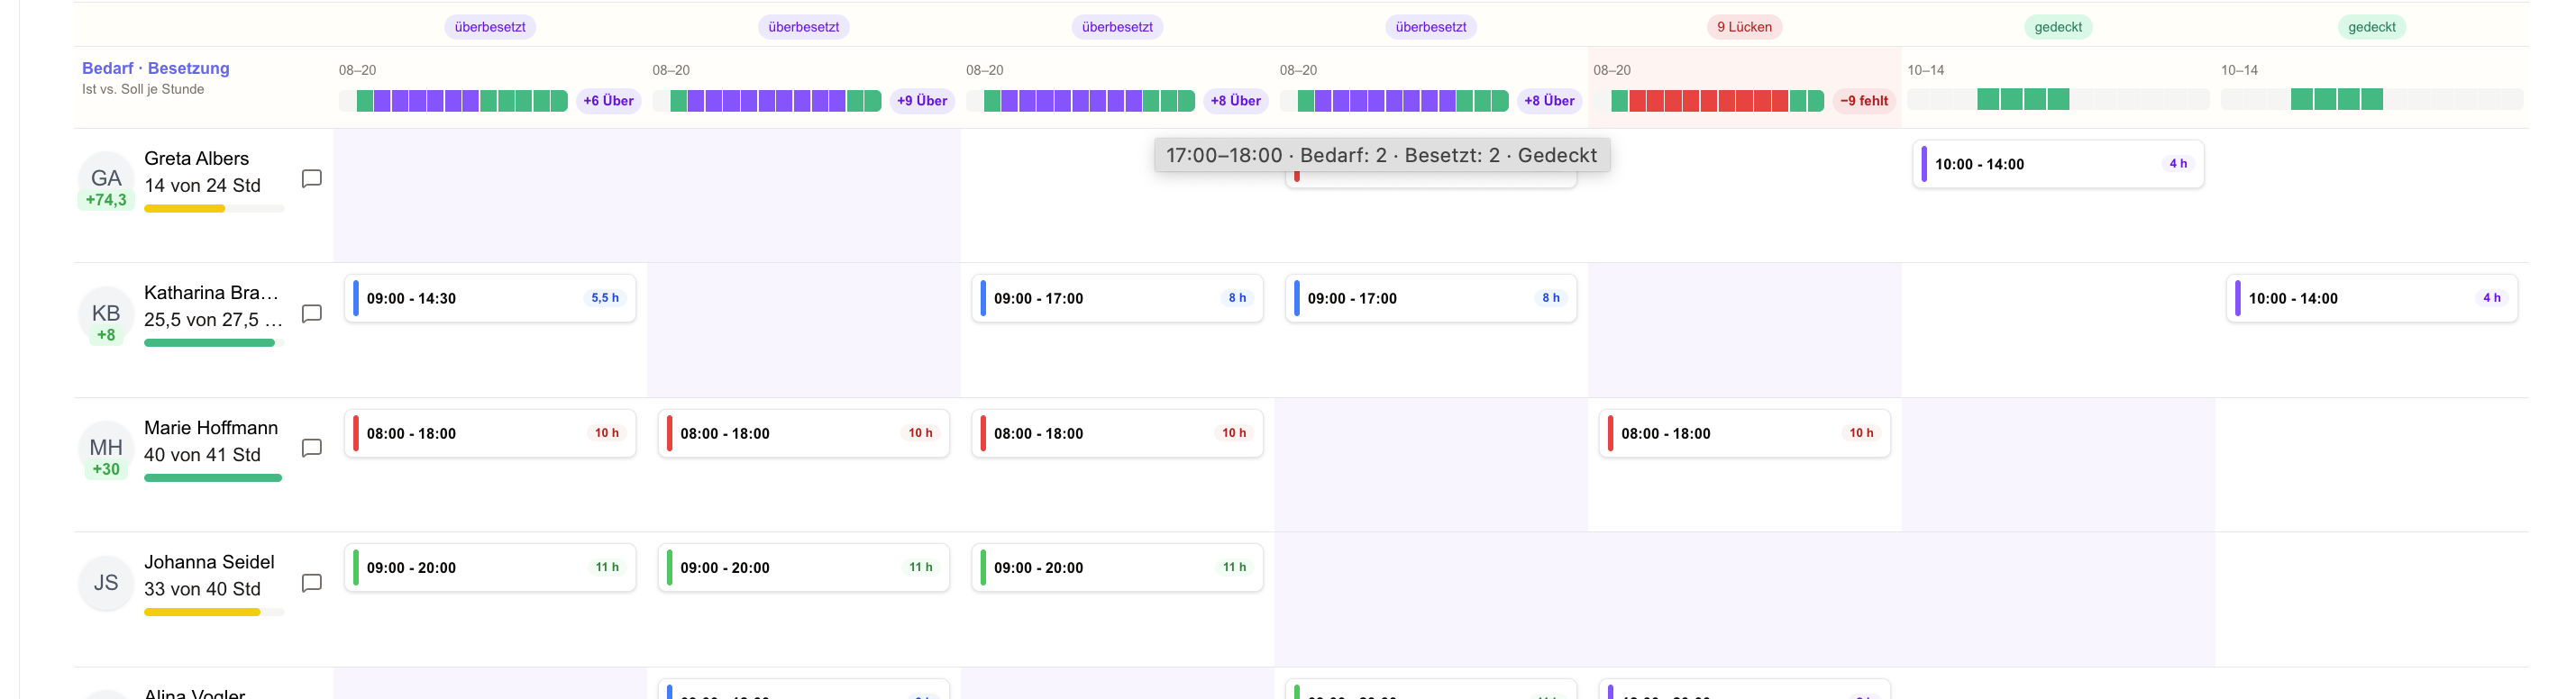Viewport: 2576px width, 699px height.
Task: Click the JS avatar of Johanna Seidel
Action: pos(106,583)
